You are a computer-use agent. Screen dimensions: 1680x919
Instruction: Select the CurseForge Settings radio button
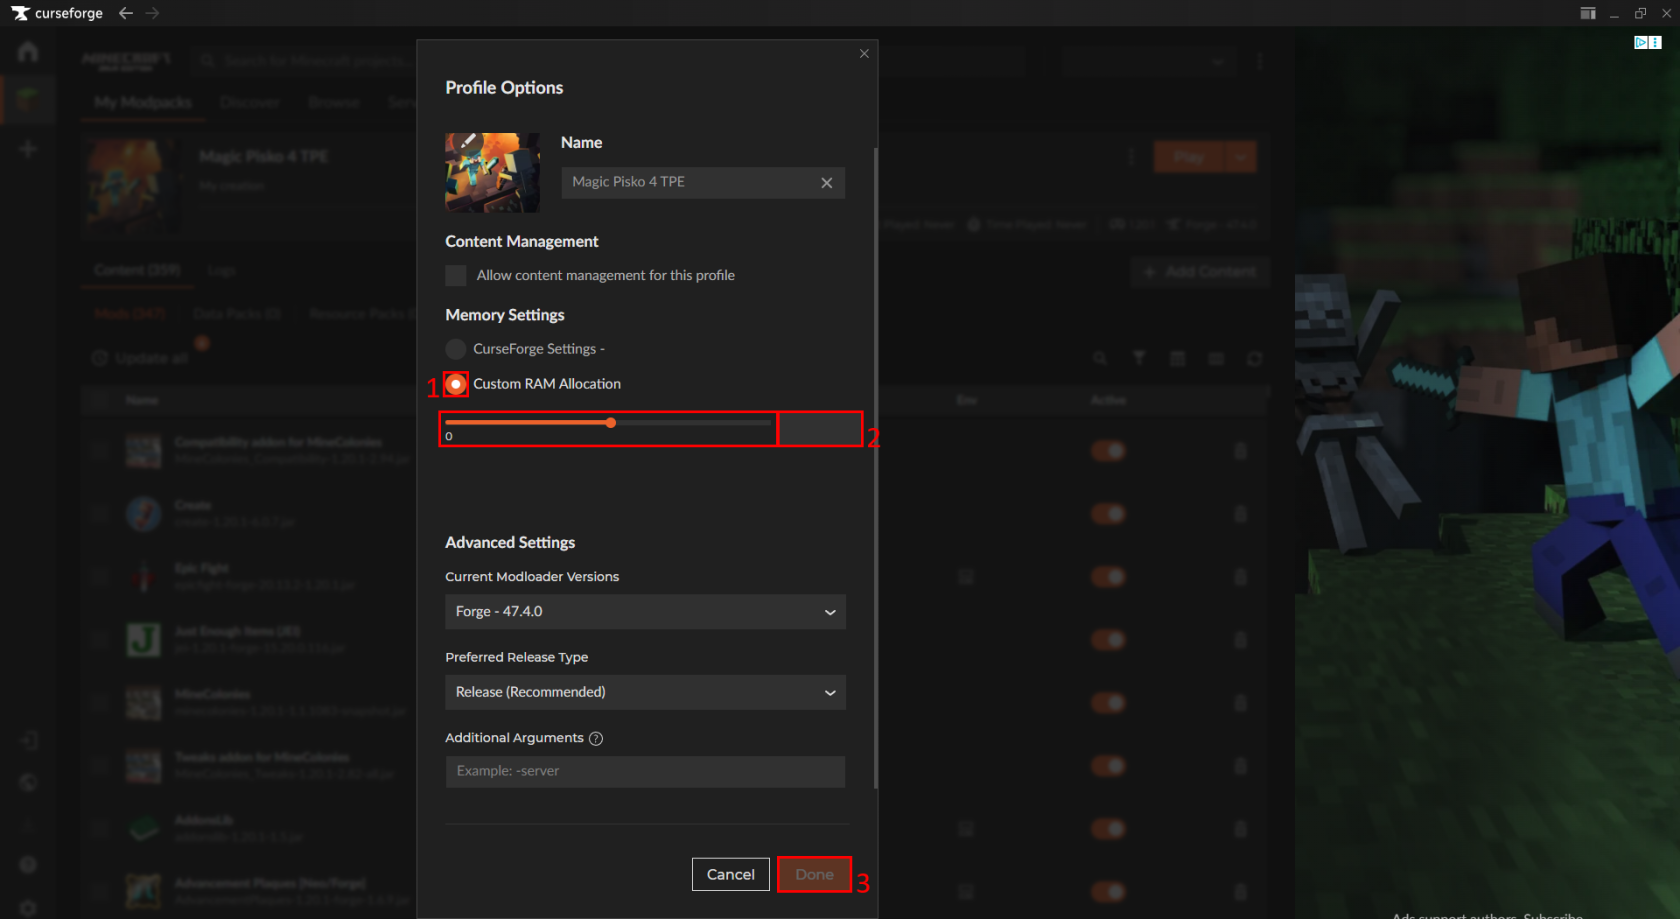(455, 349)
